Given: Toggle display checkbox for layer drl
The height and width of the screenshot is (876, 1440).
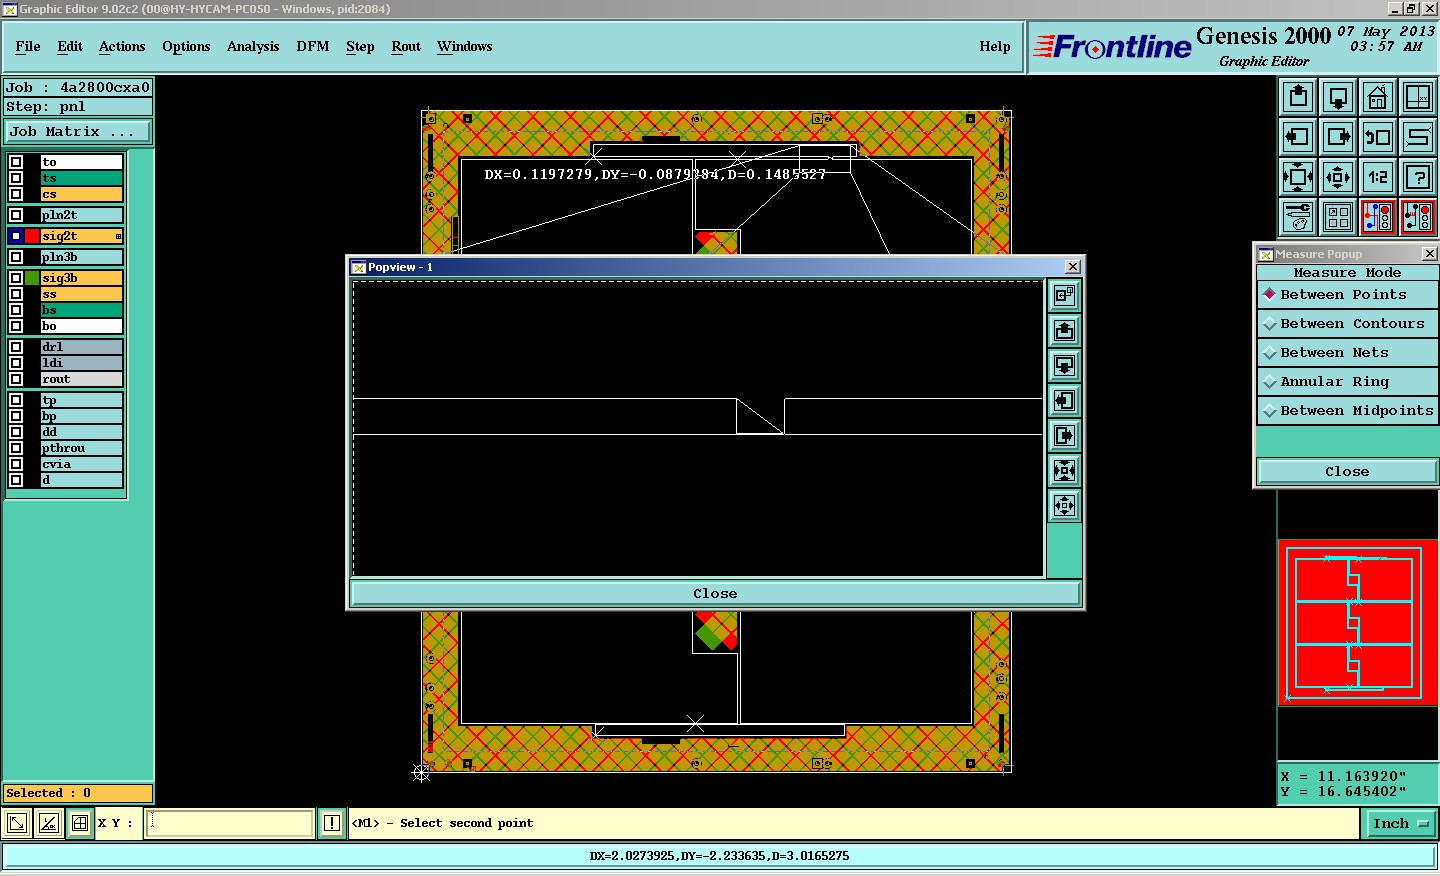Looking at the screenshot, I should [x=16, y=347].
